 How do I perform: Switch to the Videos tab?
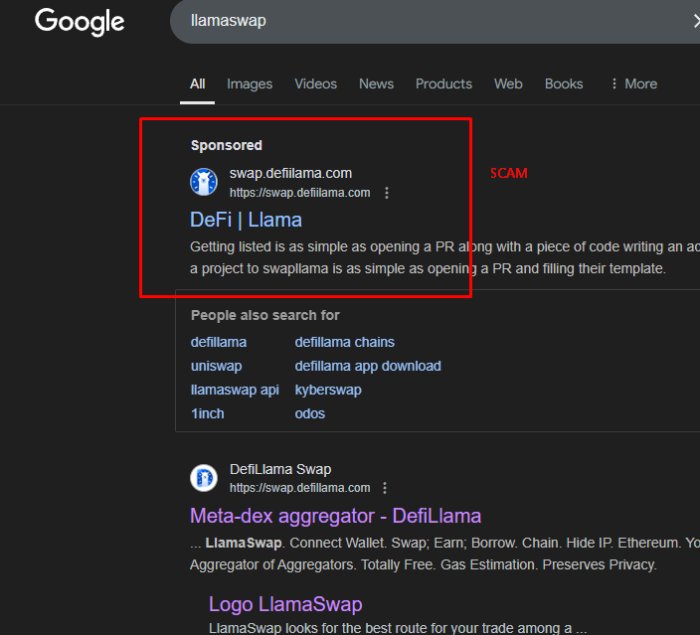coord(316,84)
